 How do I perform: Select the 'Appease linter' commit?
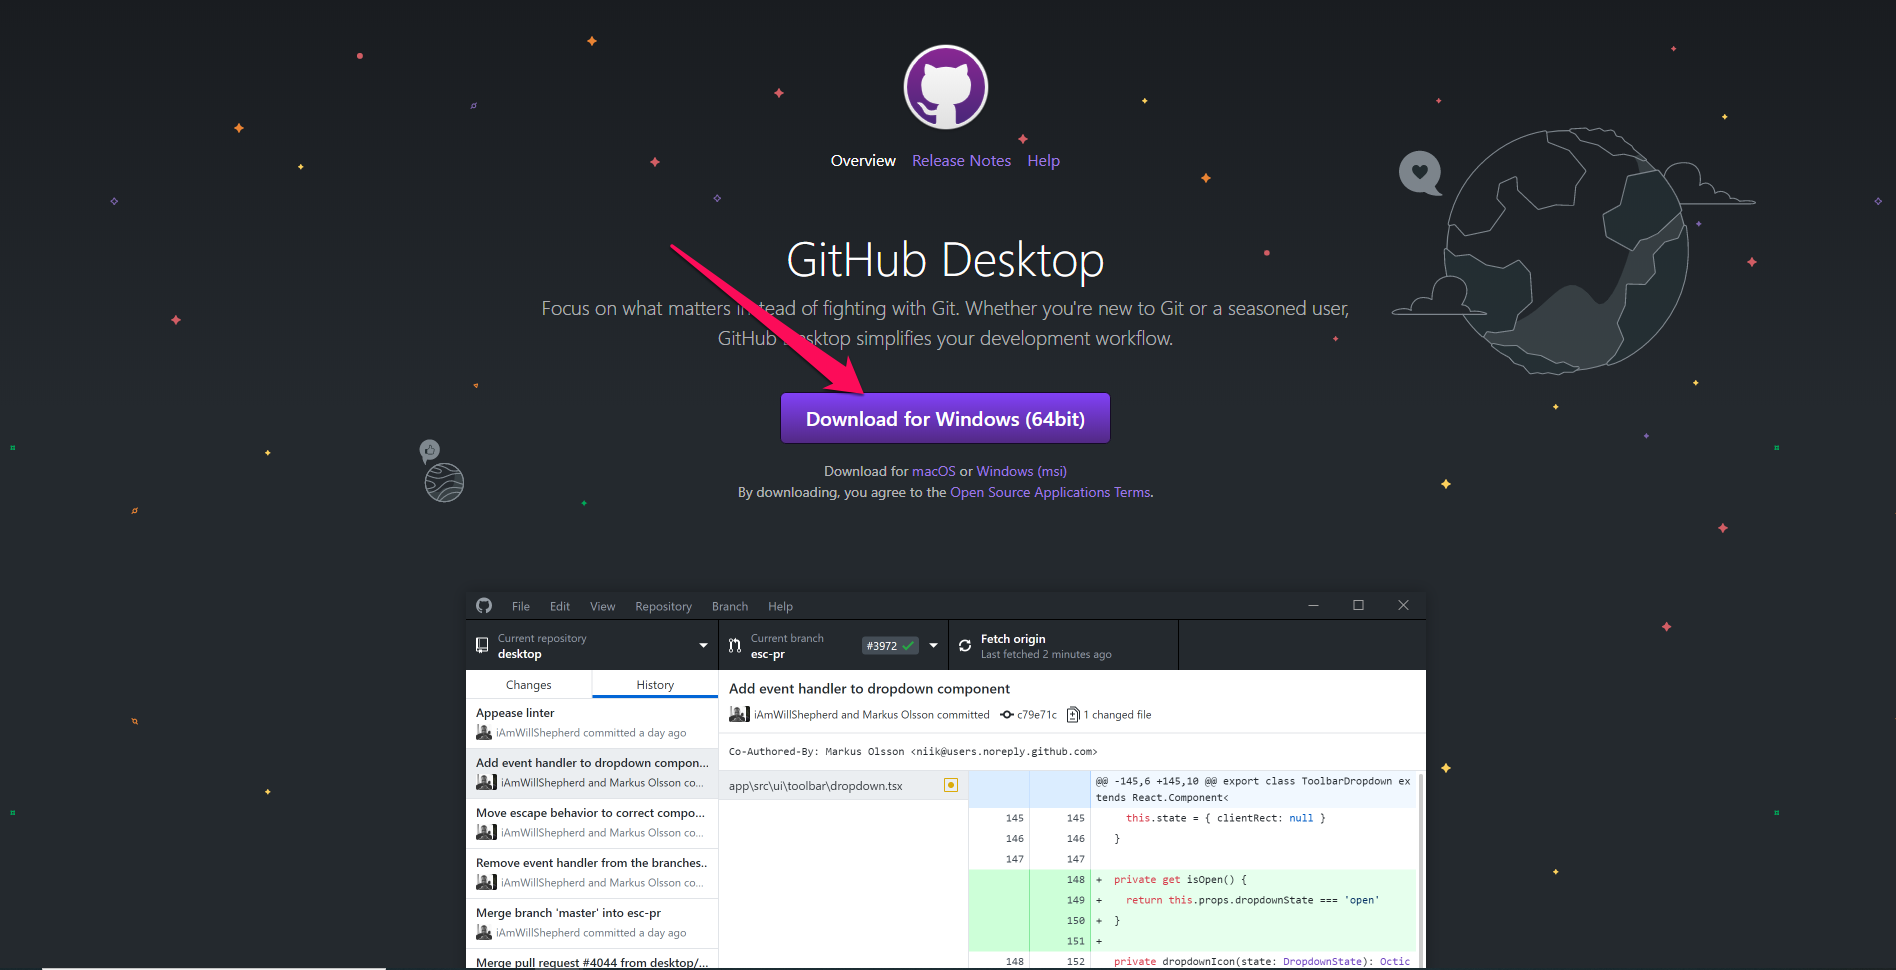point(592,723)
